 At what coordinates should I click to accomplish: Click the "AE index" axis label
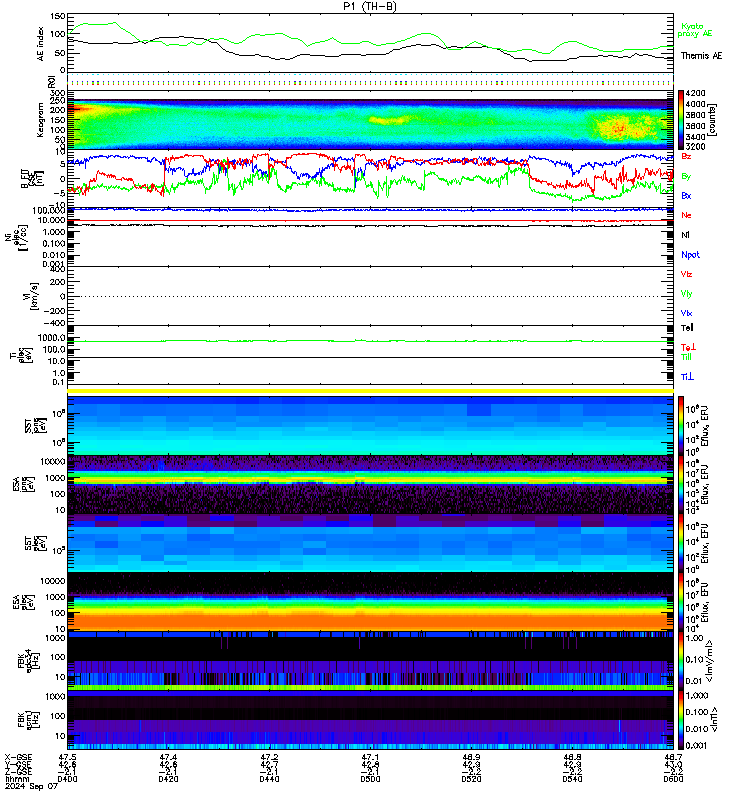pyautogui.click(x=41, y=44)
